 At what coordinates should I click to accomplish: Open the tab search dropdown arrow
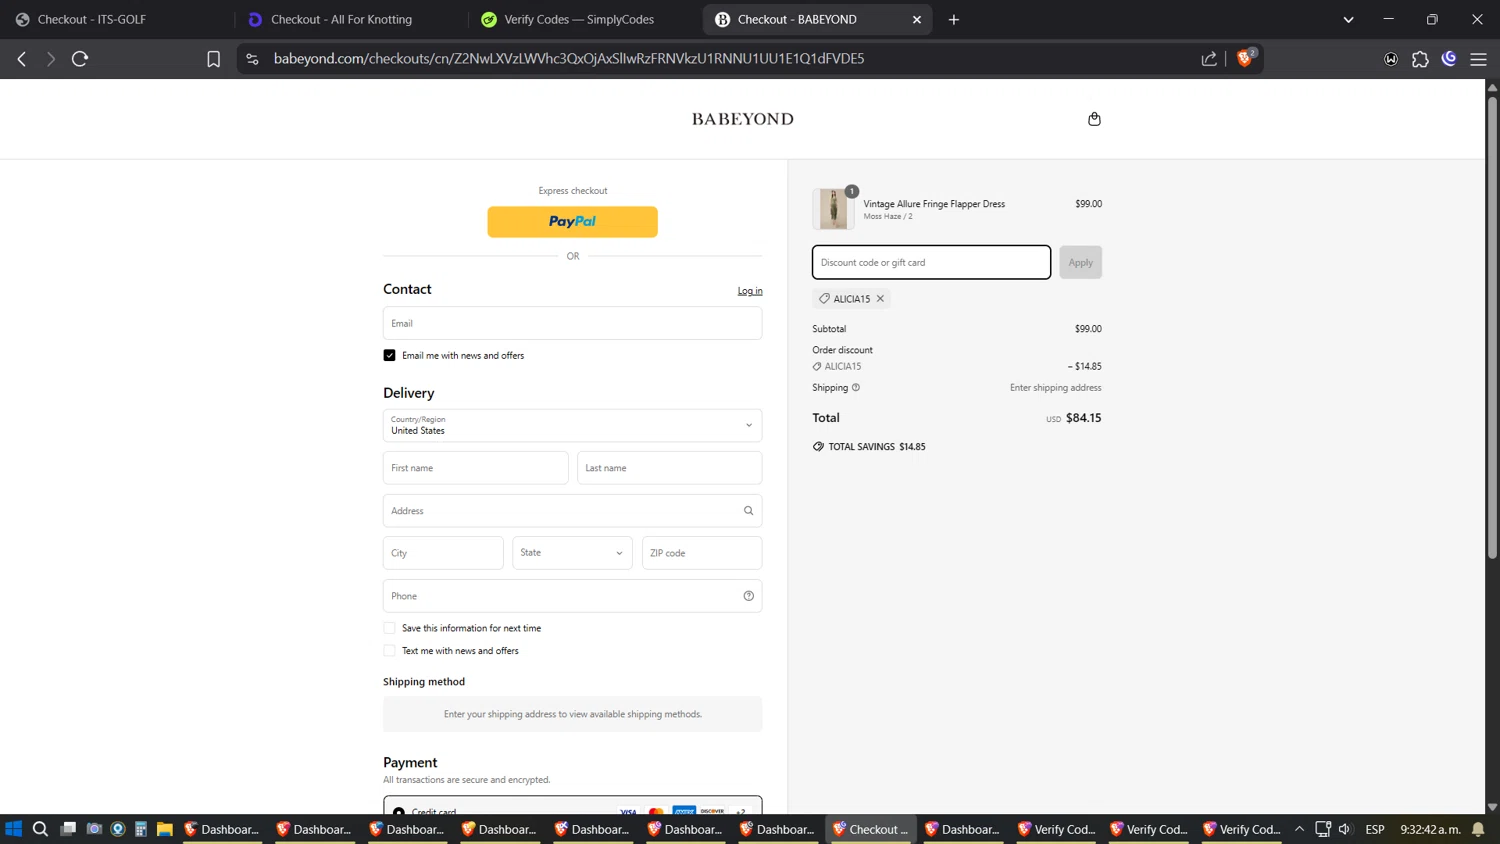(x=1348, y=19)
